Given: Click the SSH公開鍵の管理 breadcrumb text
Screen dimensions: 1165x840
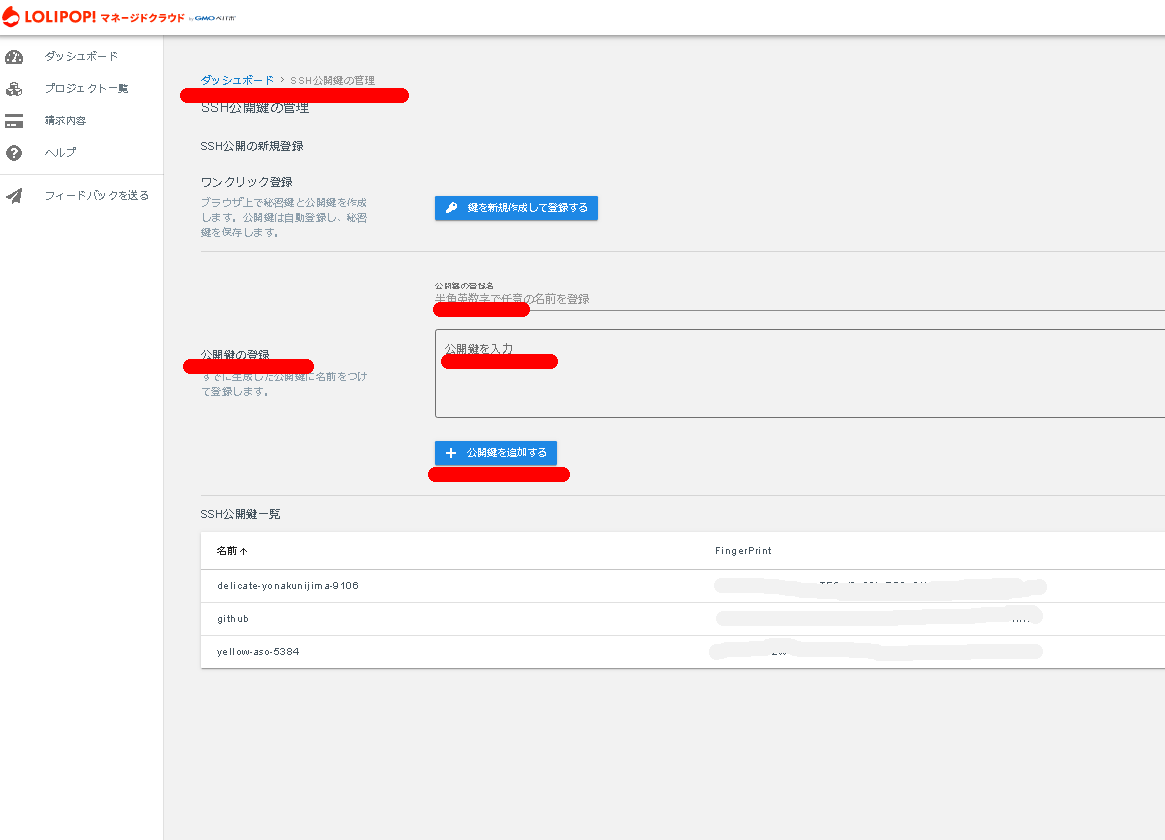Looking at the screenshot, I should (332, 80).
